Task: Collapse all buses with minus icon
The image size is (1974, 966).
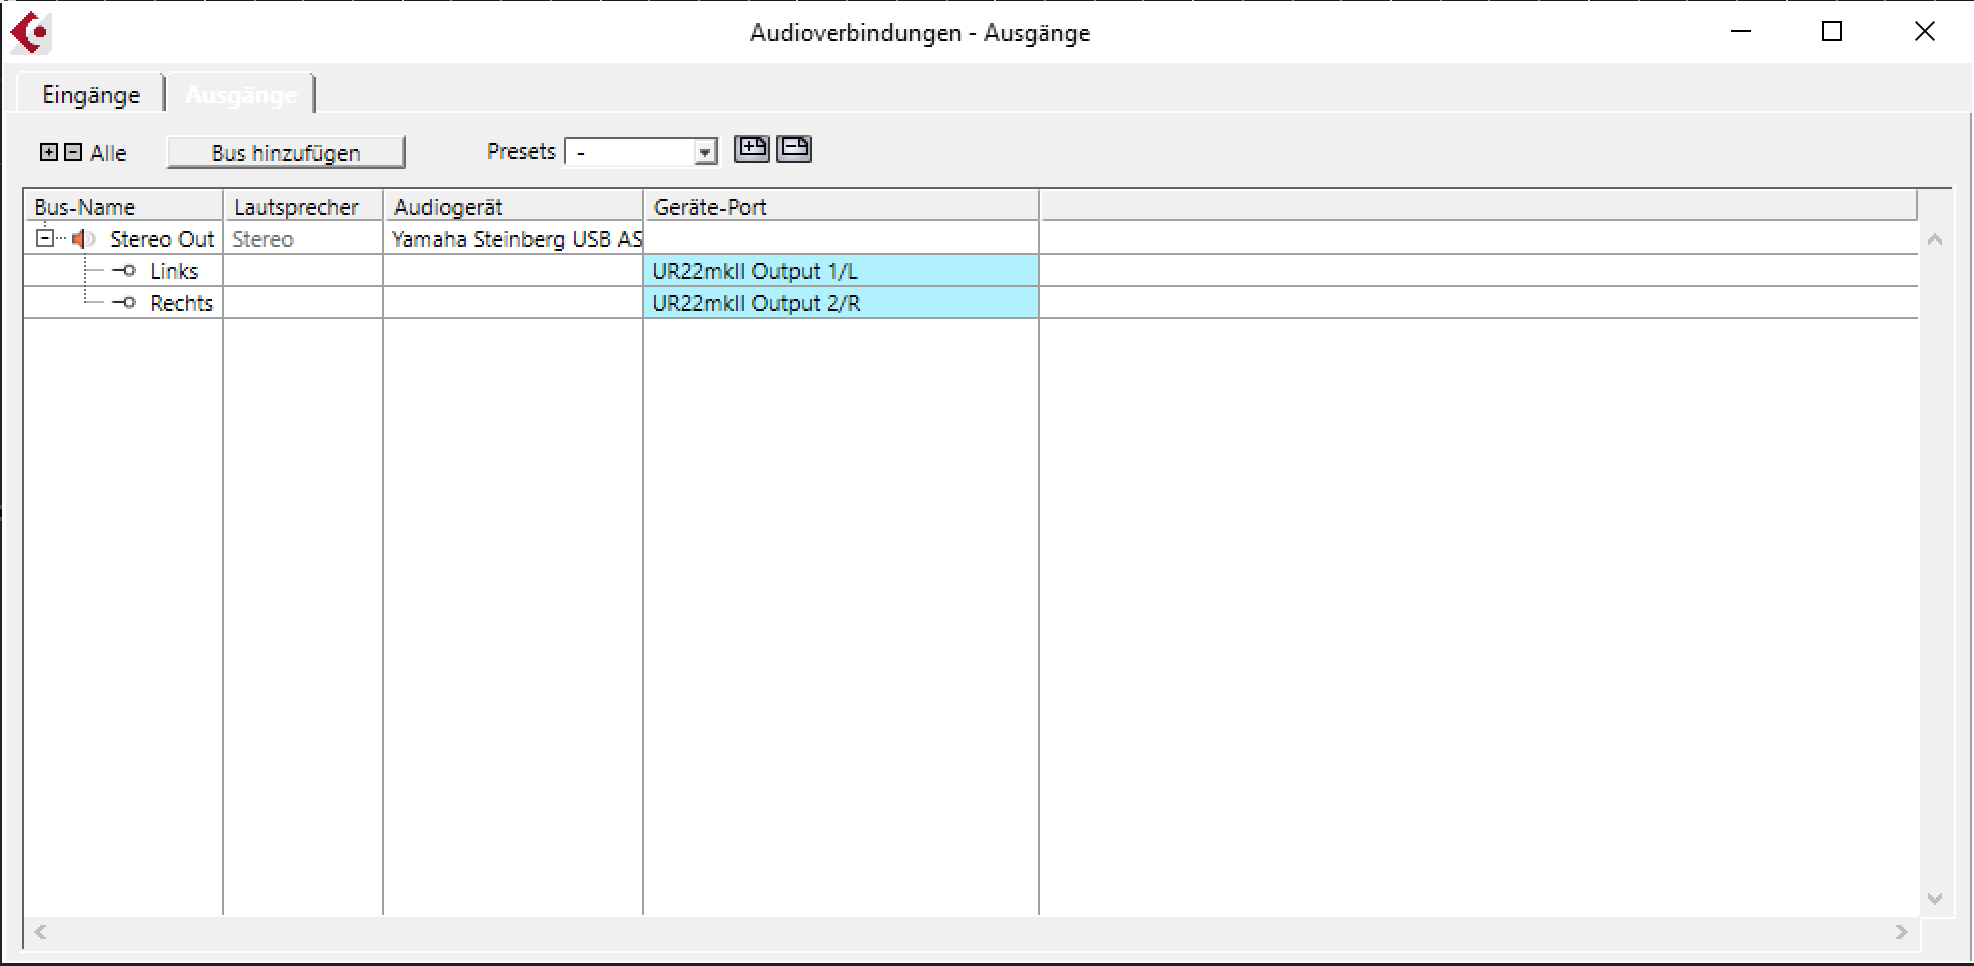Action: point(73,152)
